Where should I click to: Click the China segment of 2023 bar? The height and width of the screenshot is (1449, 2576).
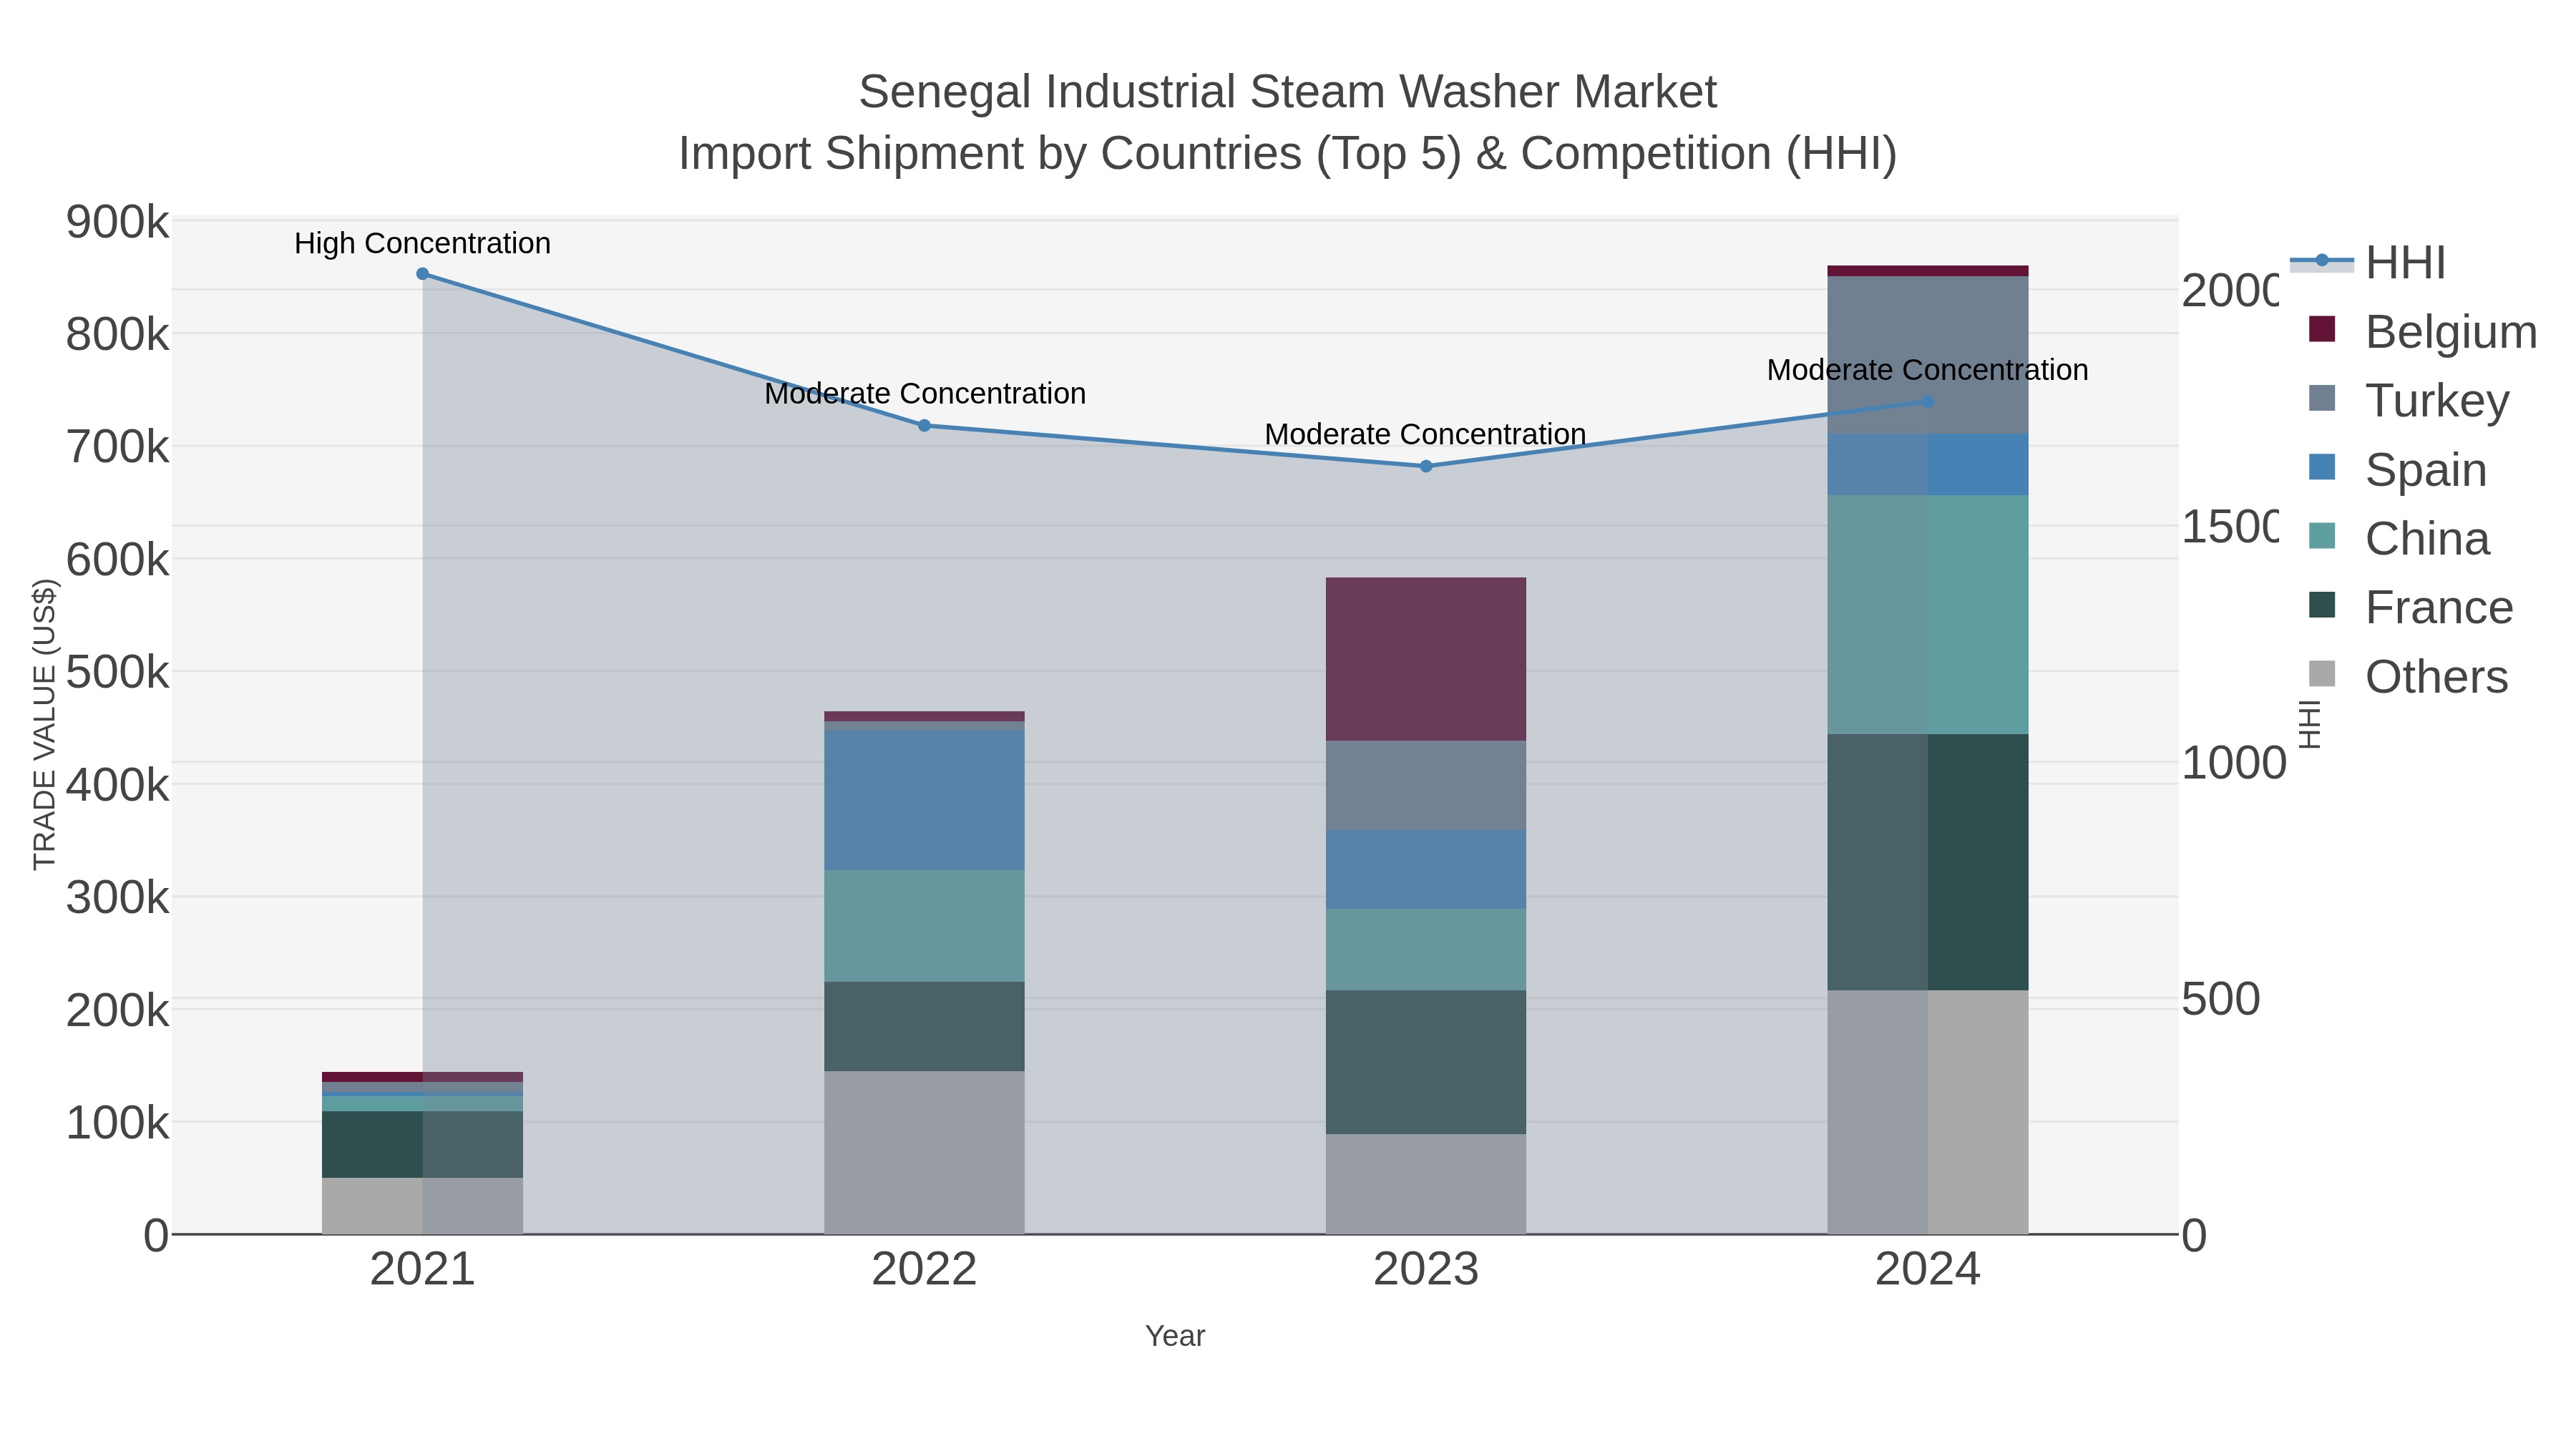coord(1426,950)
